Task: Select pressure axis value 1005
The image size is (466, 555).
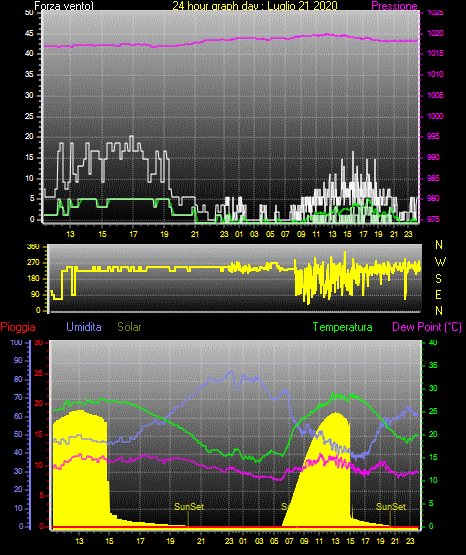Action: click(x=436, y=95)
